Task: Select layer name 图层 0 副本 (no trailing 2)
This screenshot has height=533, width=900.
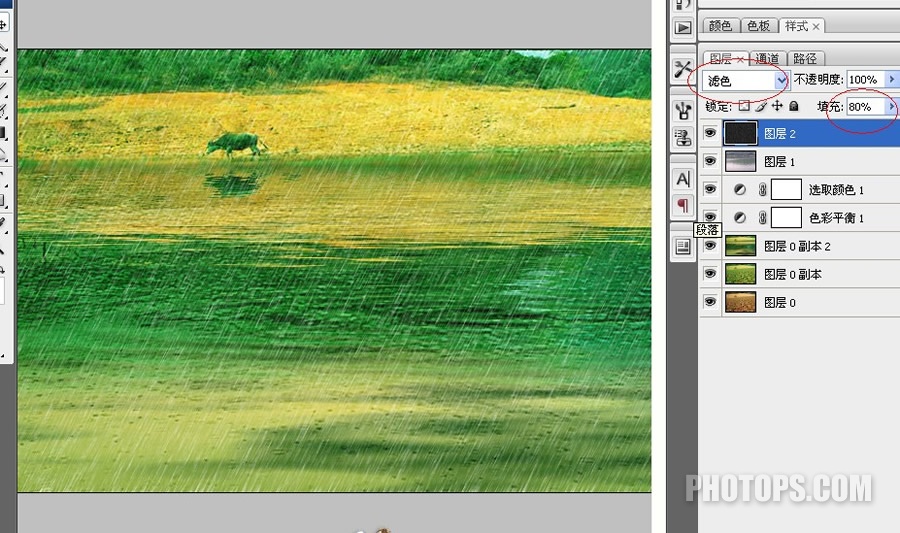Action: (793, 274)
